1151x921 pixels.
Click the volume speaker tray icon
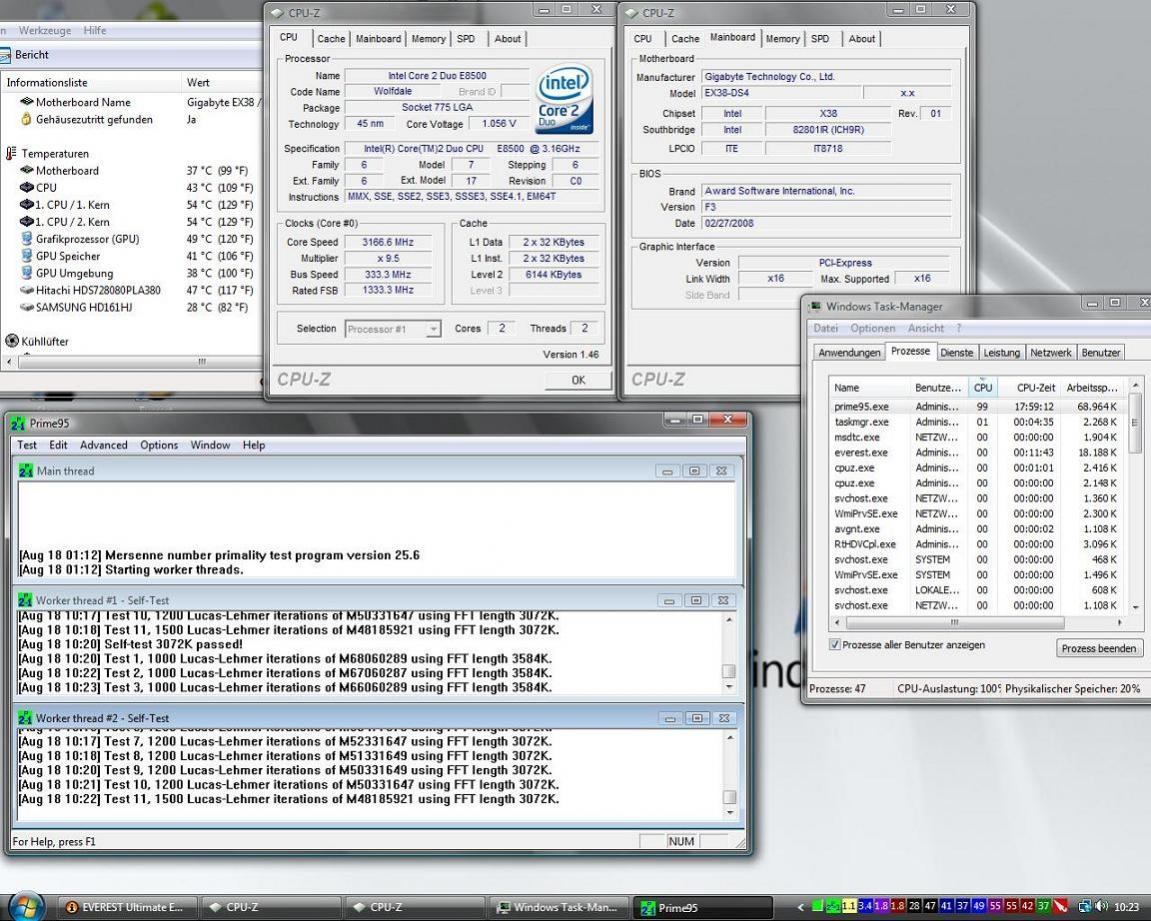tap(1102, 906)
